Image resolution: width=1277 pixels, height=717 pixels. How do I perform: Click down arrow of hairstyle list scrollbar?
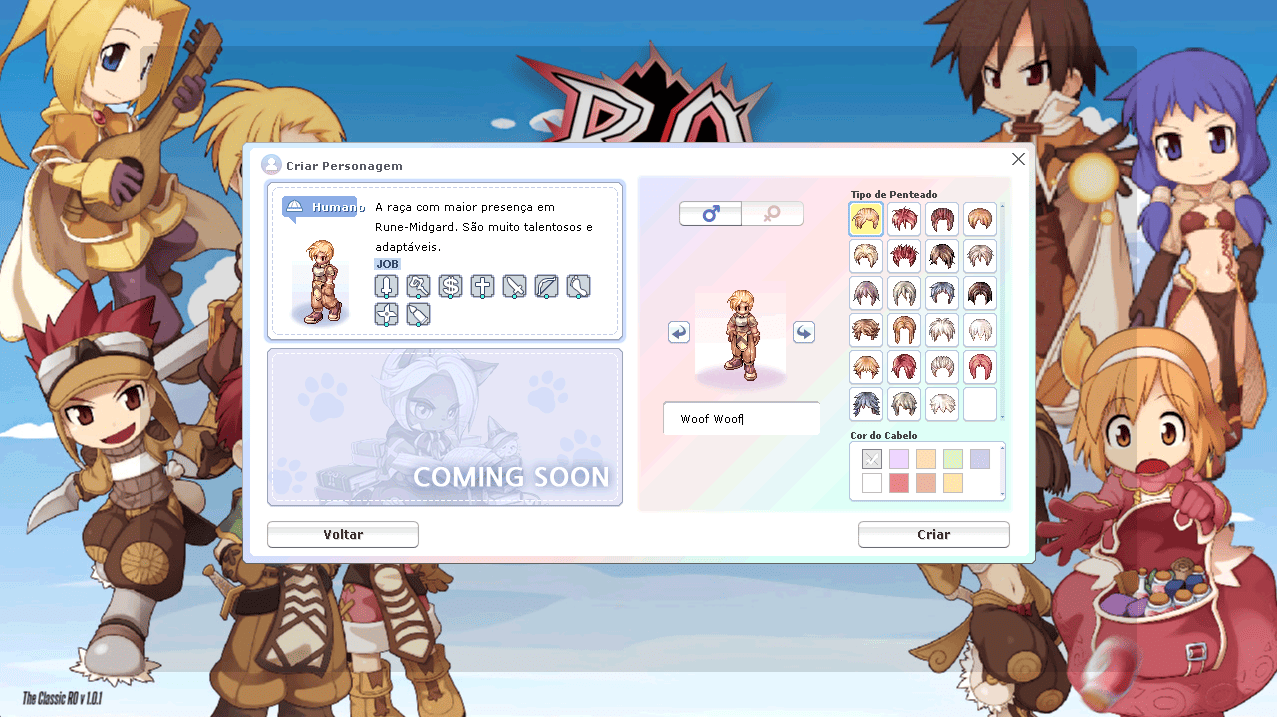click(1002, 417)
